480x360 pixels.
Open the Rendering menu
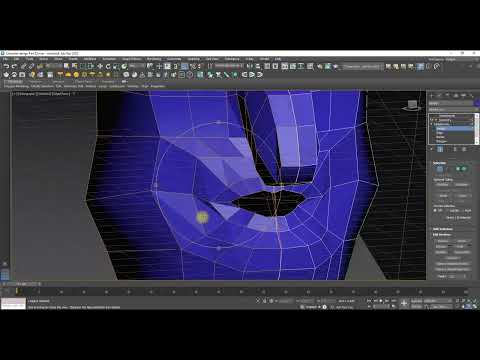tap(154, 59)
